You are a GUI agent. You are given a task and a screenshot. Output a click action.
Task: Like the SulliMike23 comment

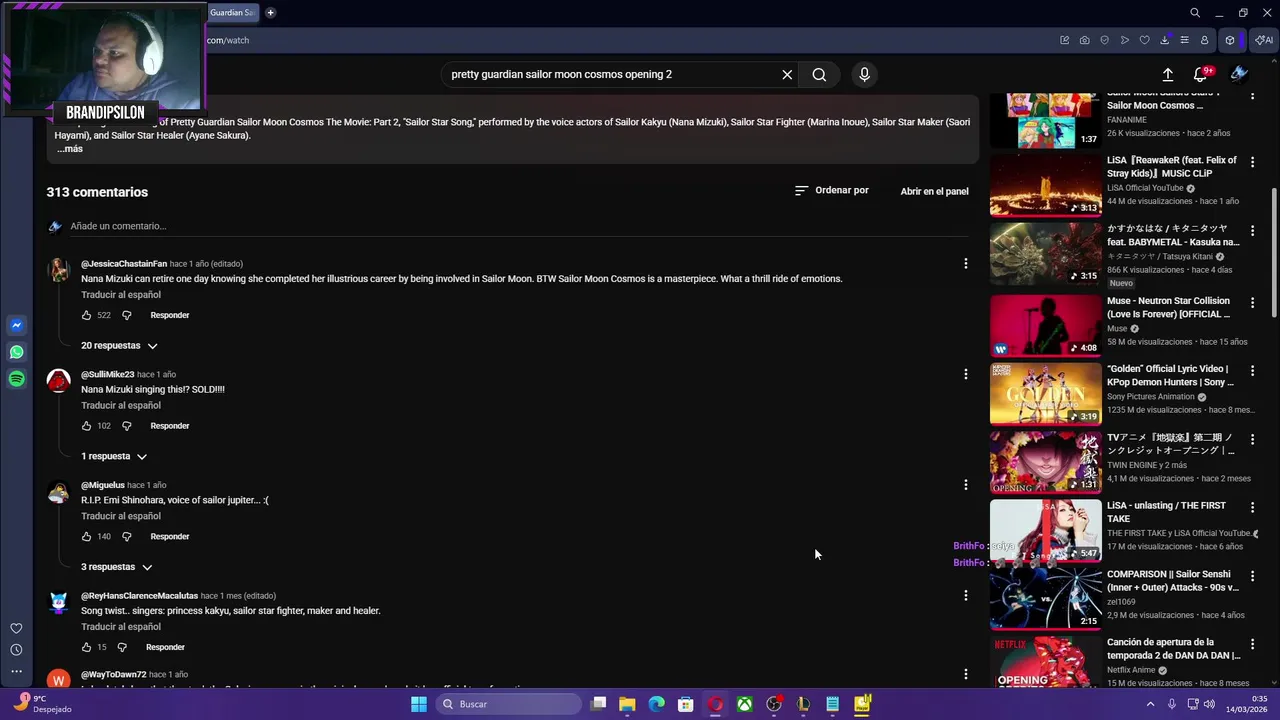[x=87, y=426]
